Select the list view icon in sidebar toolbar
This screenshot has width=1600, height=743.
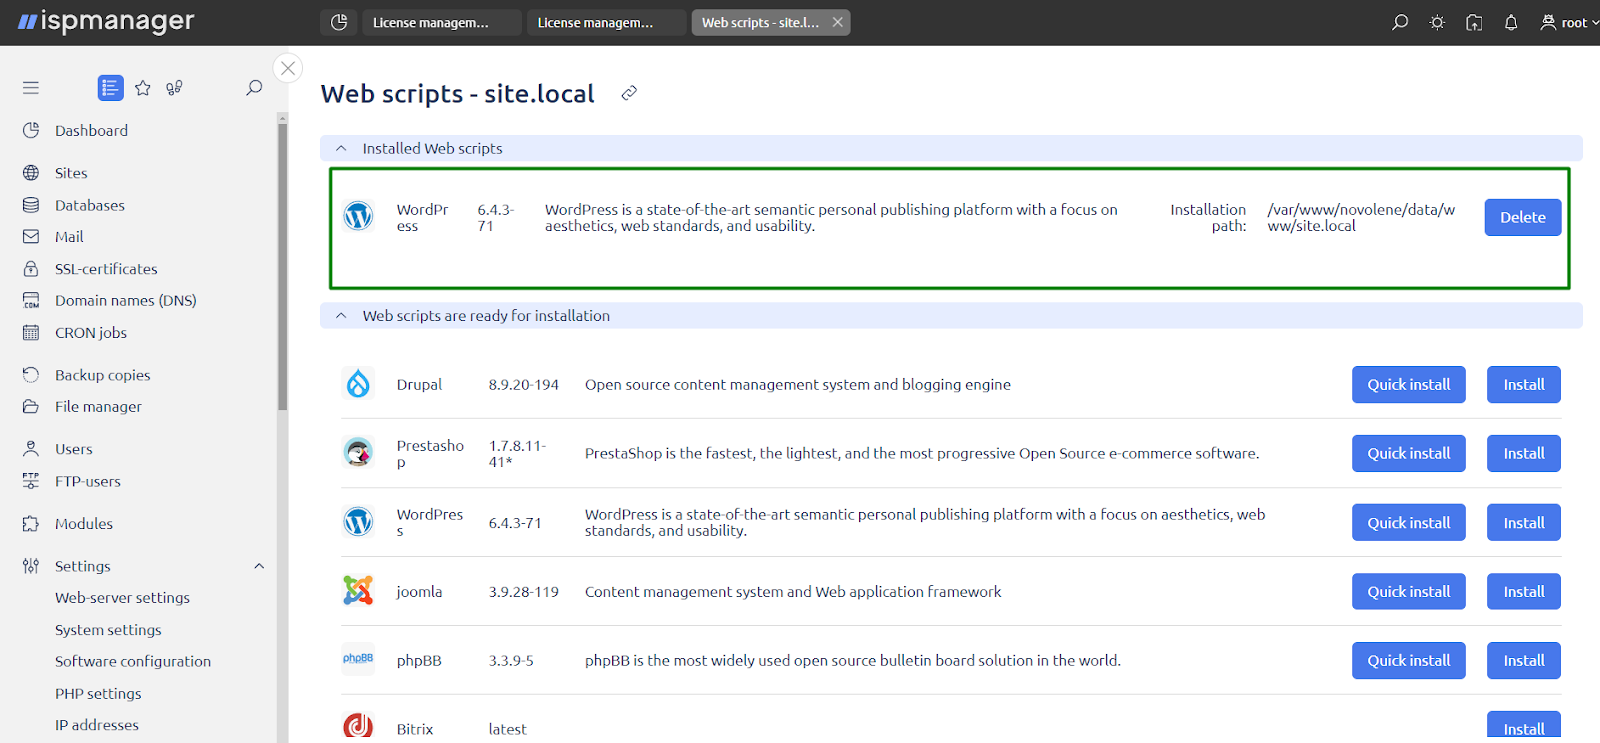click(111, 88)
